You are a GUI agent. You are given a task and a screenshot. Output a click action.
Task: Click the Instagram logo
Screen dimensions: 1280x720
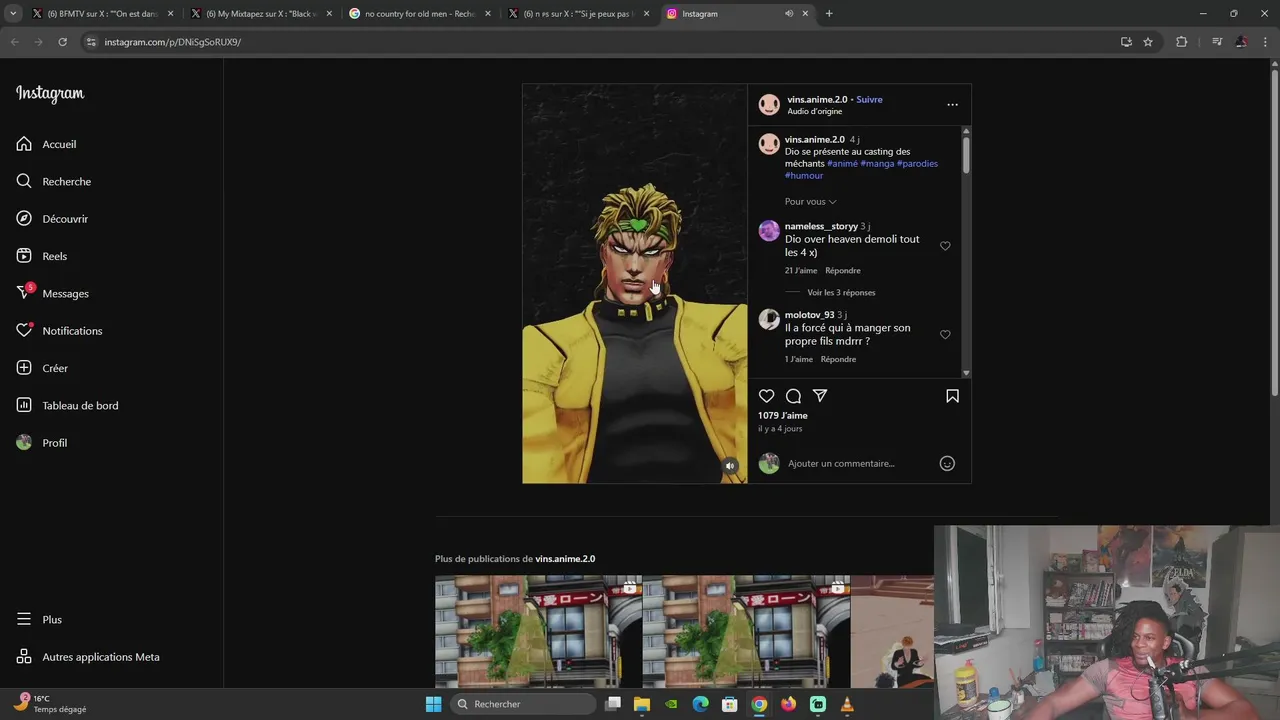pos(50,94)
